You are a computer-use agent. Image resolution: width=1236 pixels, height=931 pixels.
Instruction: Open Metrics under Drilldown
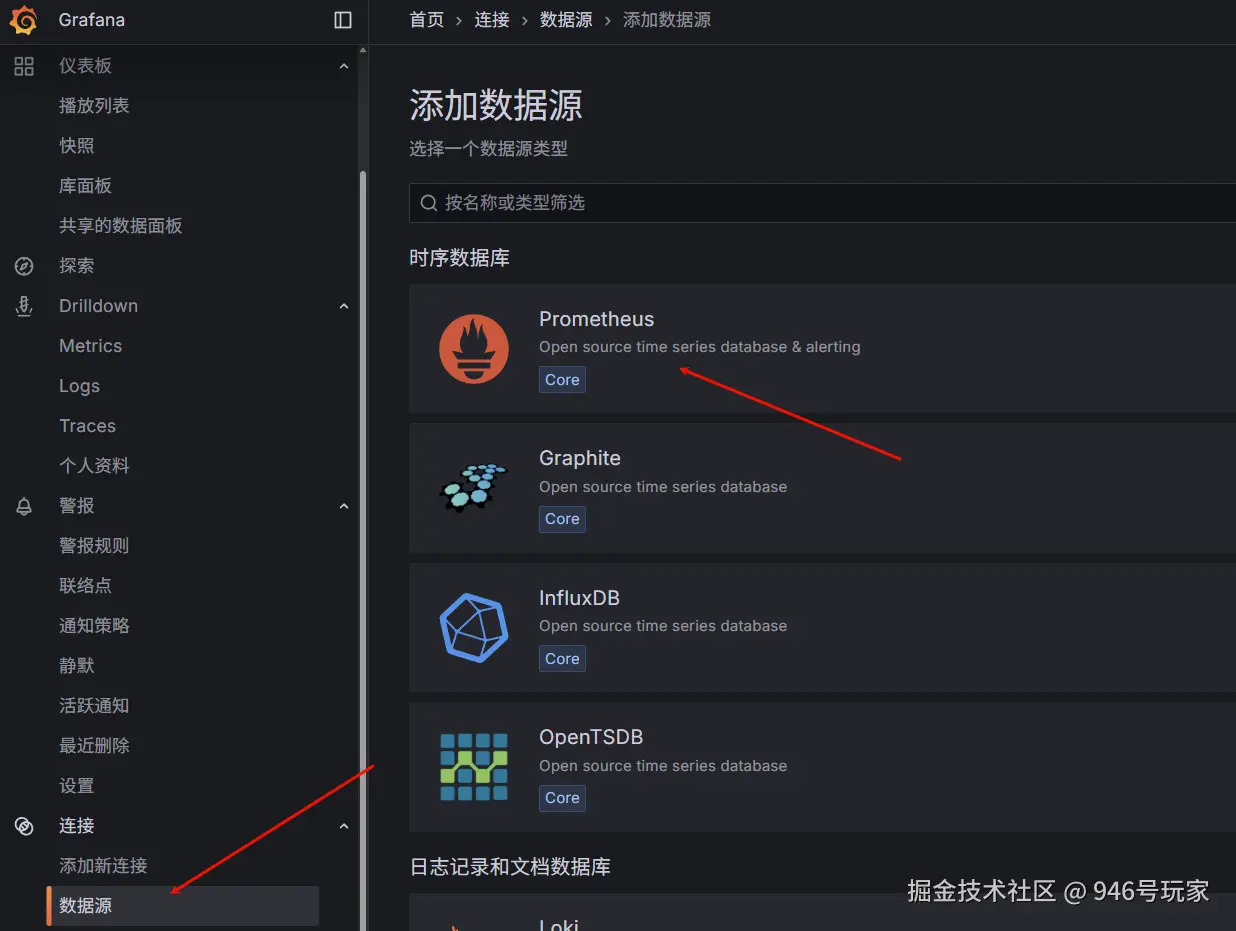[x=90, y=346]
